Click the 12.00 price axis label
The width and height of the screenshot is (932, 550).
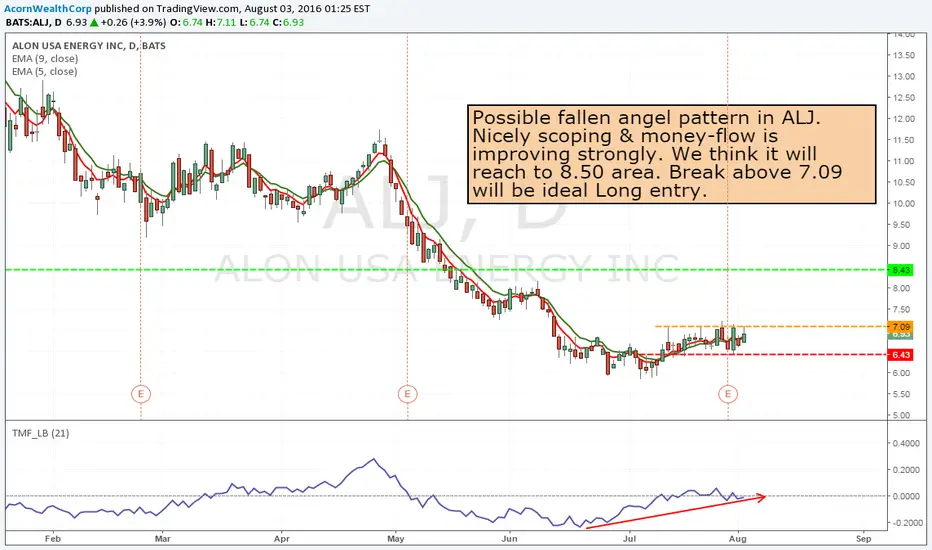coord(903,119)
